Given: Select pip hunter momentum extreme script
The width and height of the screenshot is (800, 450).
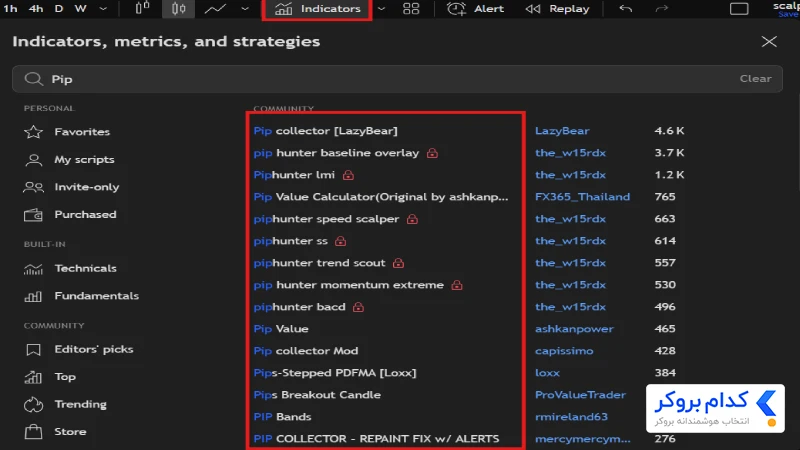Looking at the screenshot, I should coord(348,285).
